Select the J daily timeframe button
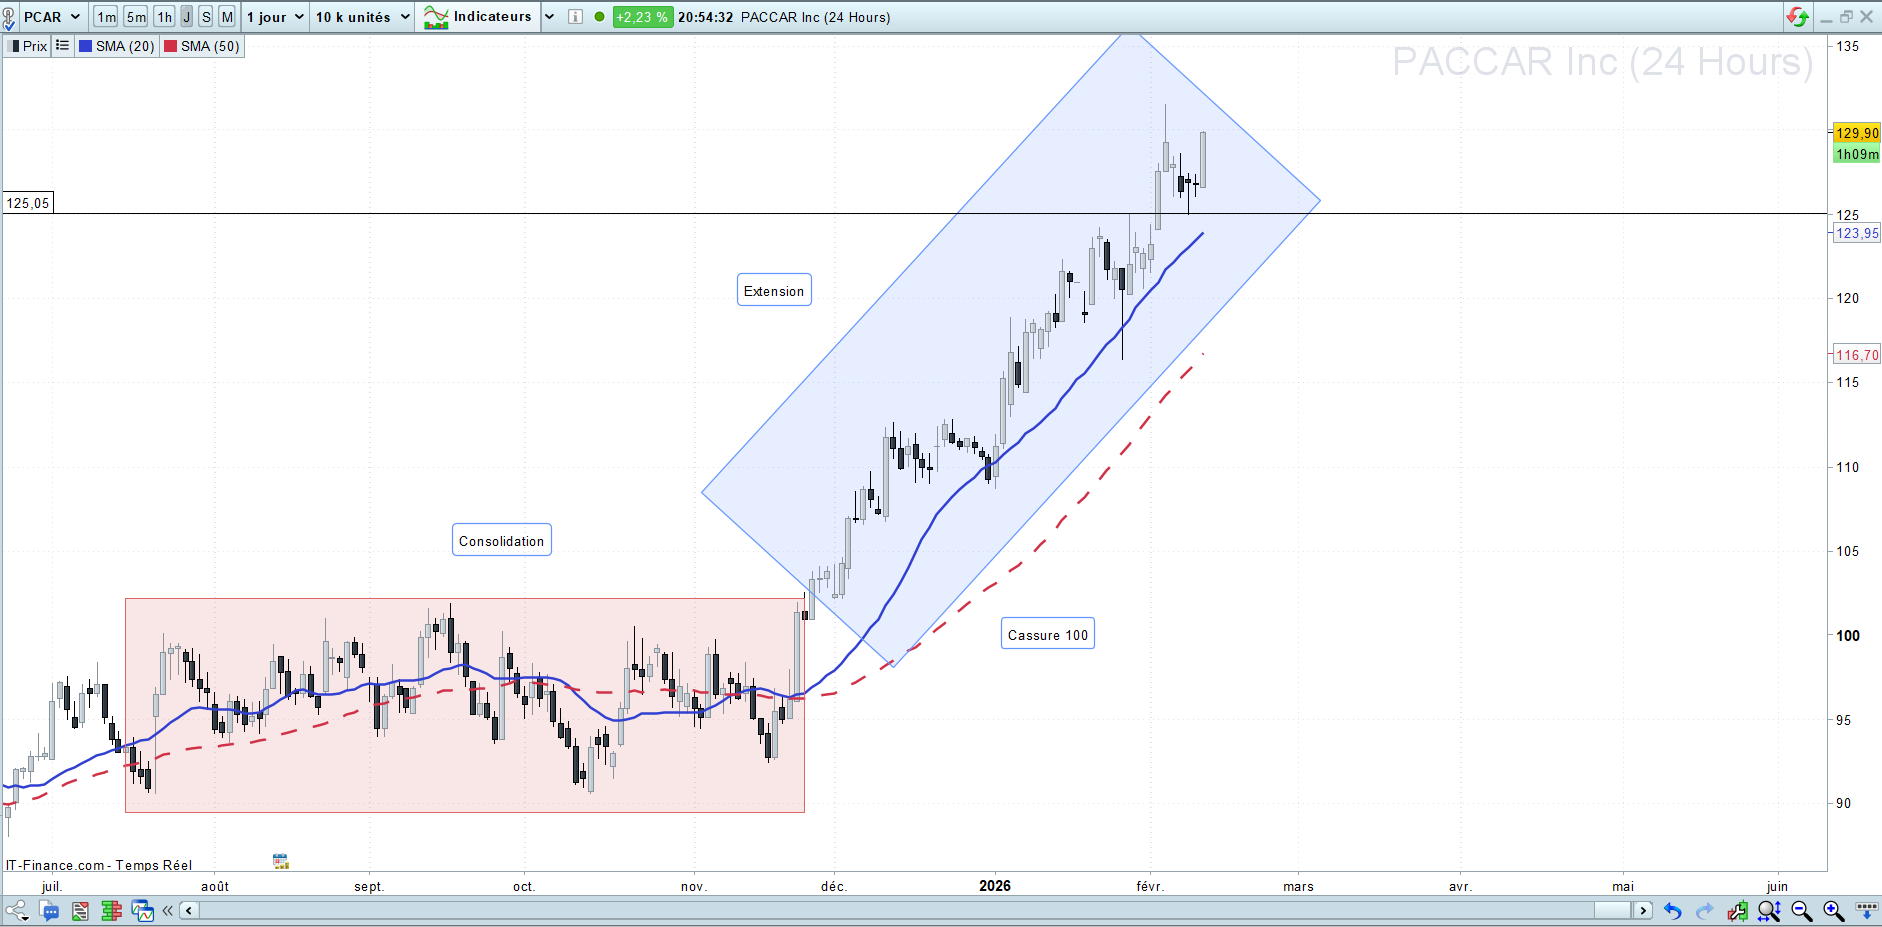Image resolution: width=1882 pixels, height=927 pixels. pyautogui.click(x=187, y=17)
